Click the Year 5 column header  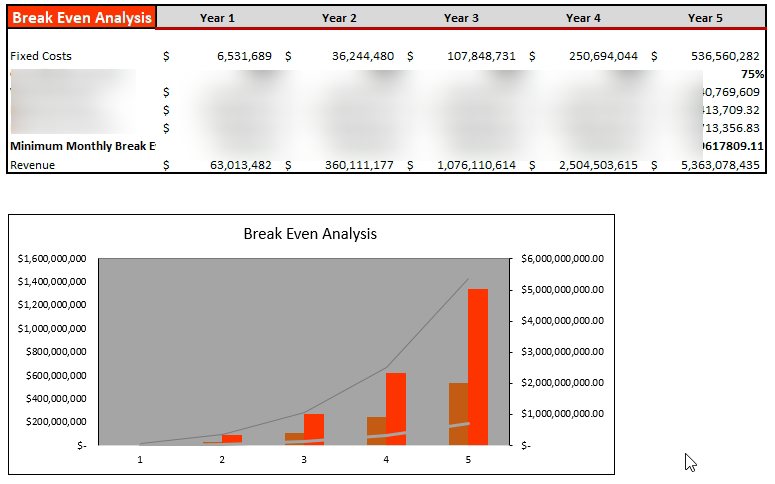coord(705,18)
